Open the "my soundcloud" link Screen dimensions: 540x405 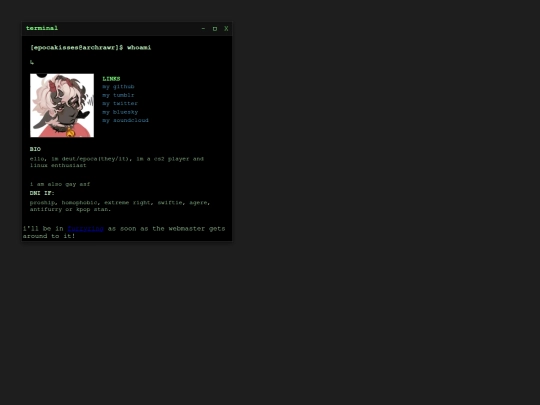pyautogui.click(x=125, y=120)
